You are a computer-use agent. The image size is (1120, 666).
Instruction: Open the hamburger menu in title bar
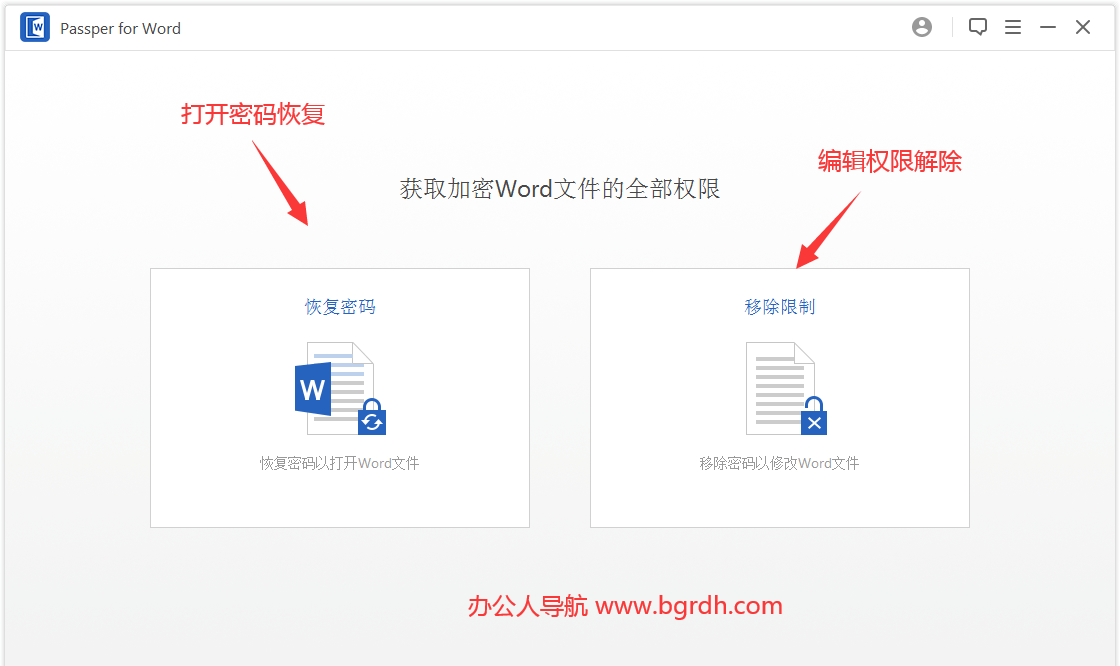point(1013,27)
